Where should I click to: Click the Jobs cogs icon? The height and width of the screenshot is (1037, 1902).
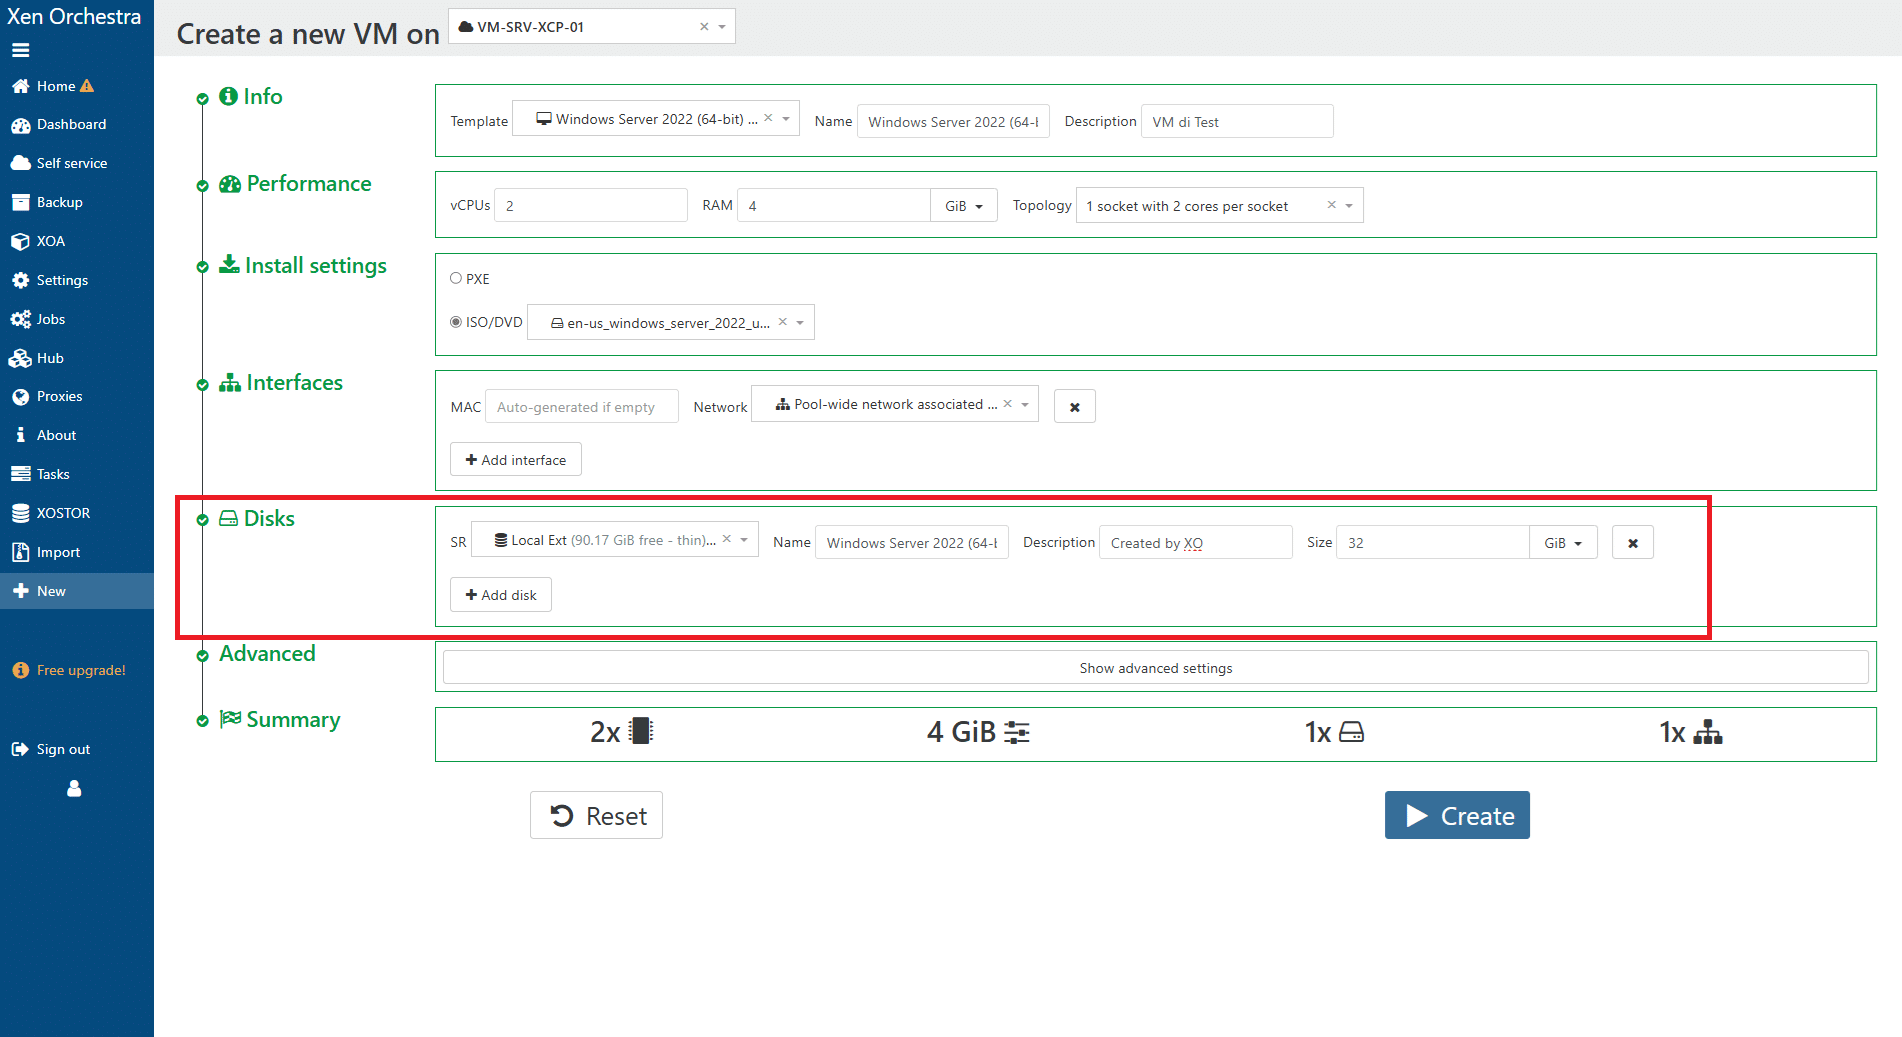coord(20,319)
